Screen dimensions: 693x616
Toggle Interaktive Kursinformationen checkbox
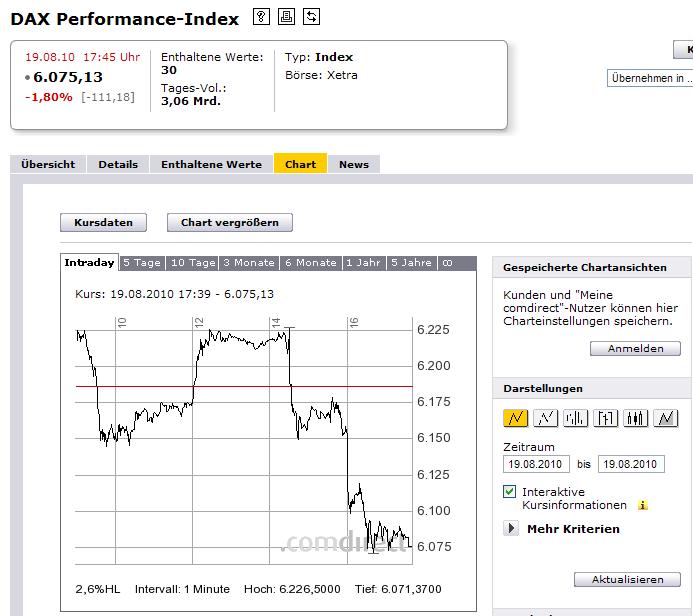point(509,491)
